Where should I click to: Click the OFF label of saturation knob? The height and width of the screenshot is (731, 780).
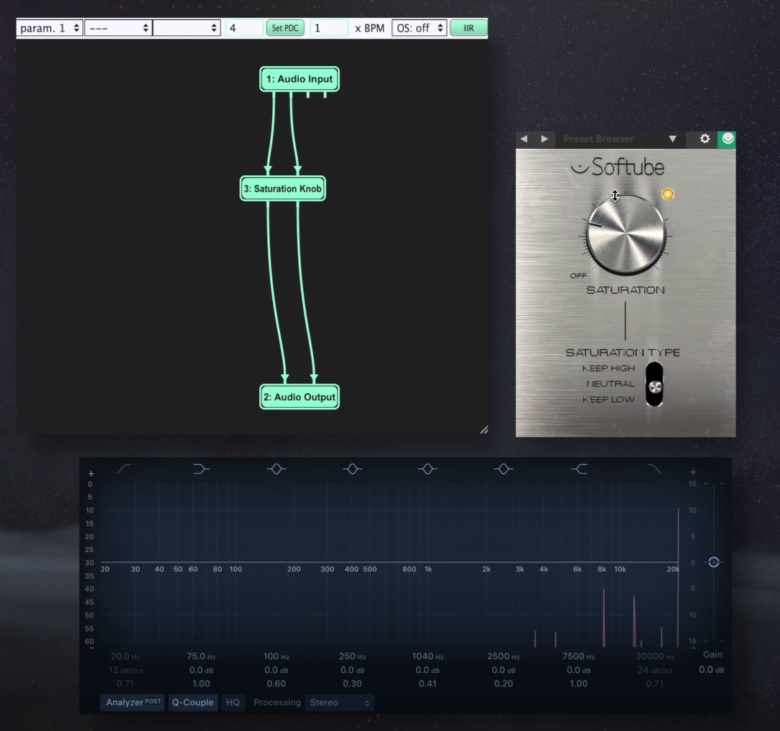tap(578, 276)
